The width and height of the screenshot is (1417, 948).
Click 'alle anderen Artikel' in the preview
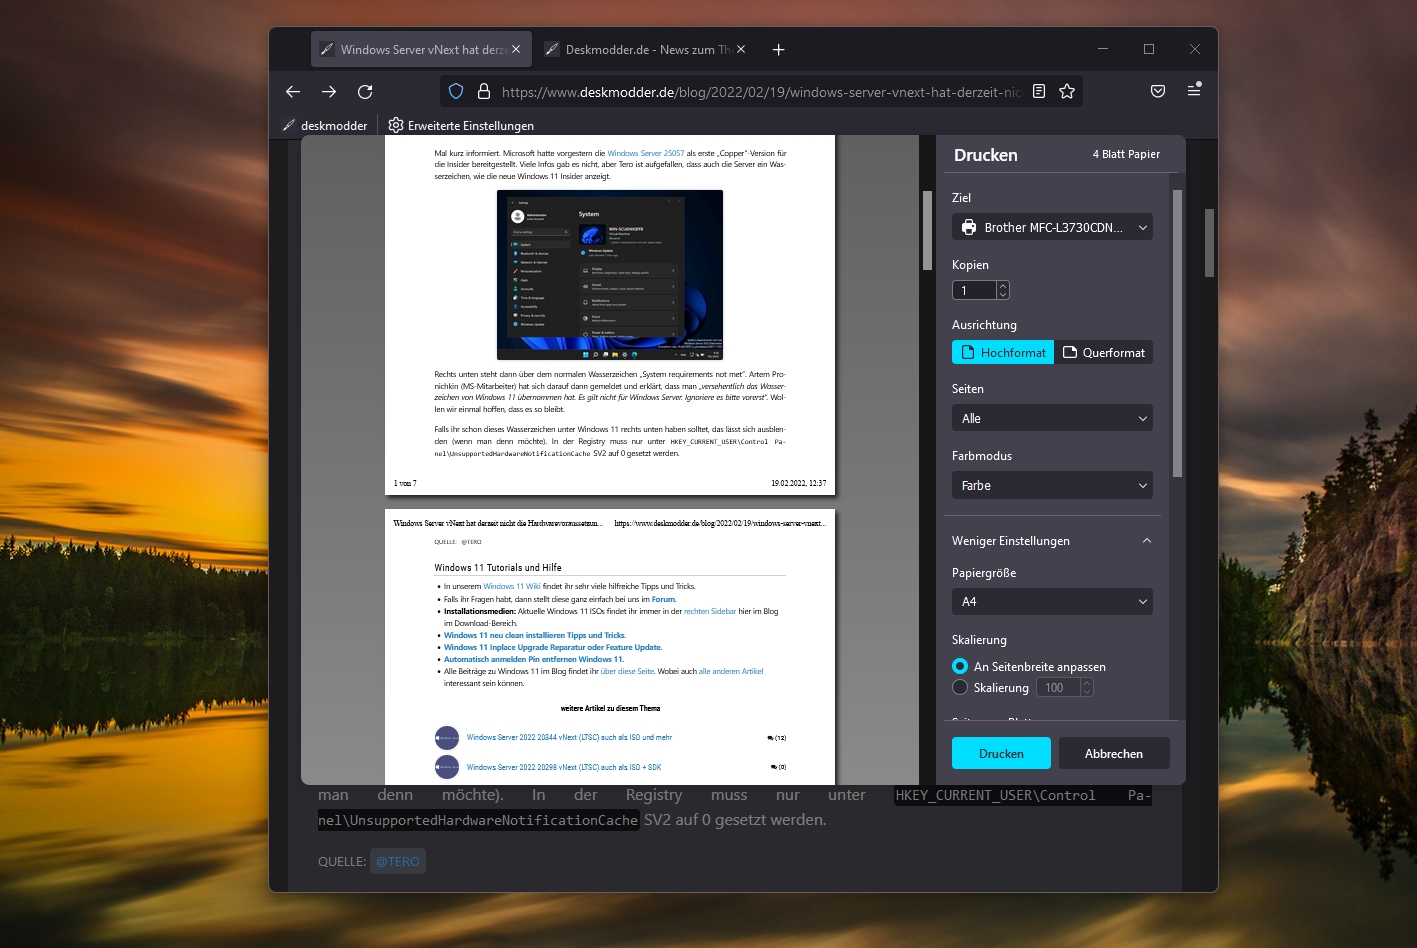[731, 671]
